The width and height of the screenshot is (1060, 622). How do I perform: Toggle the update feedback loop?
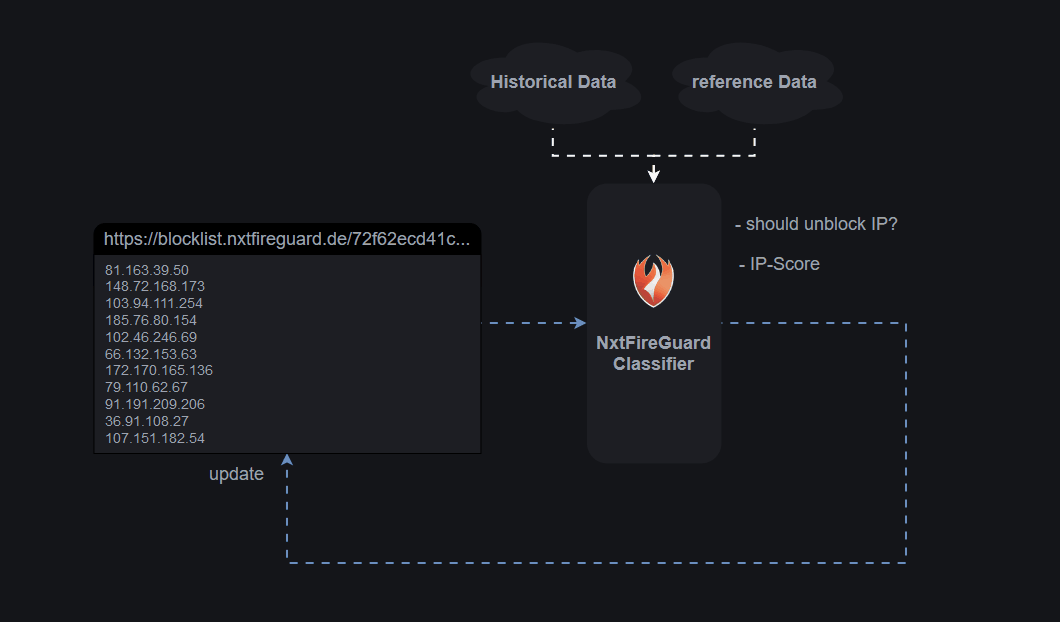600,561
